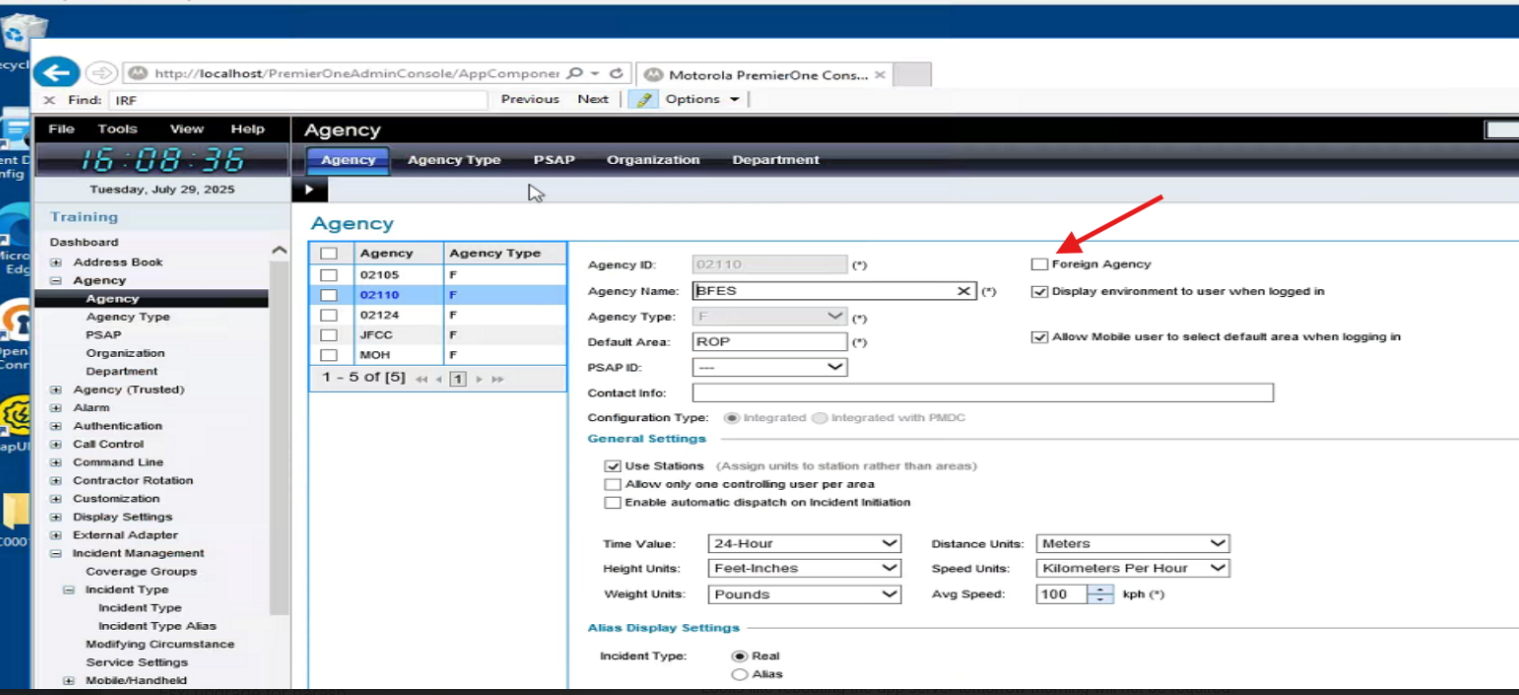Switch to the Department tab

(x=775, y=160)
